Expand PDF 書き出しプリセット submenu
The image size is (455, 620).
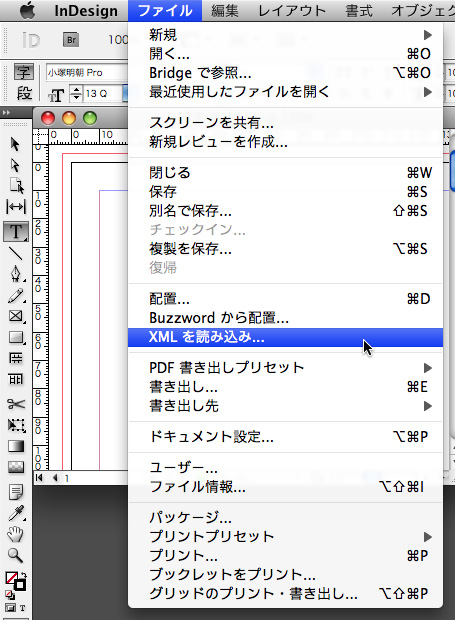pos(285,368)
